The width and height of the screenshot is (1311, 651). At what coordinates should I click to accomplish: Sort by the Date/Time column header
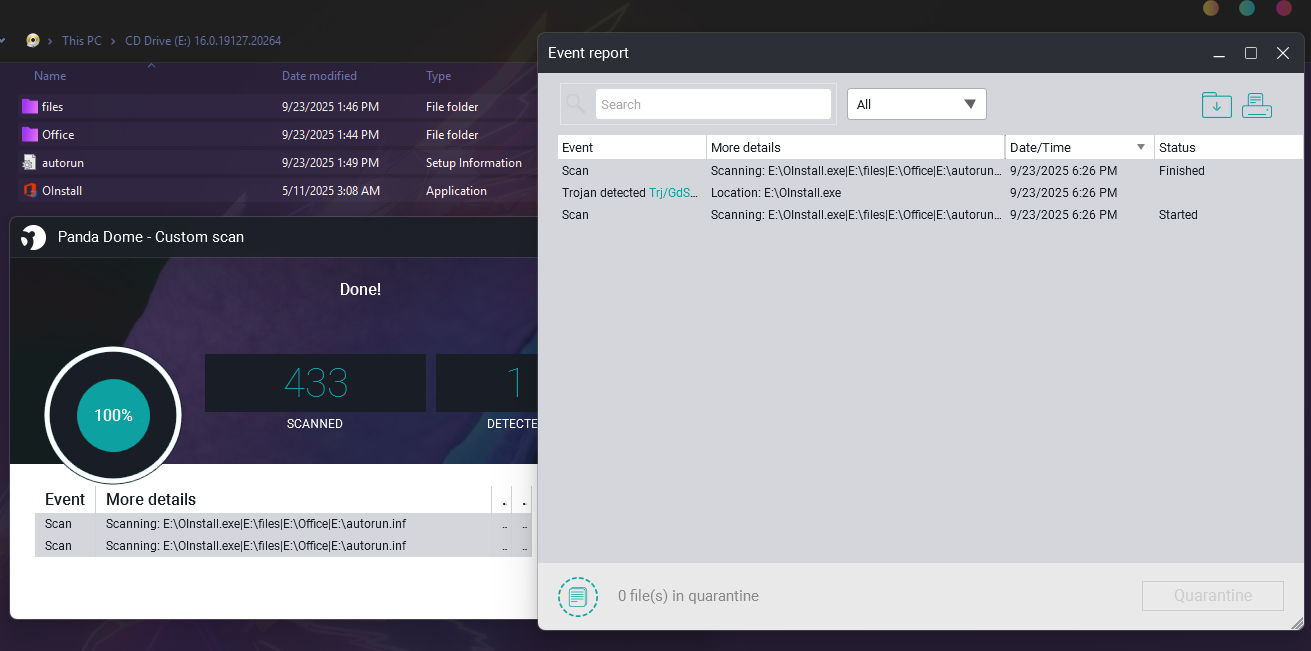[x=1080, y=147]
